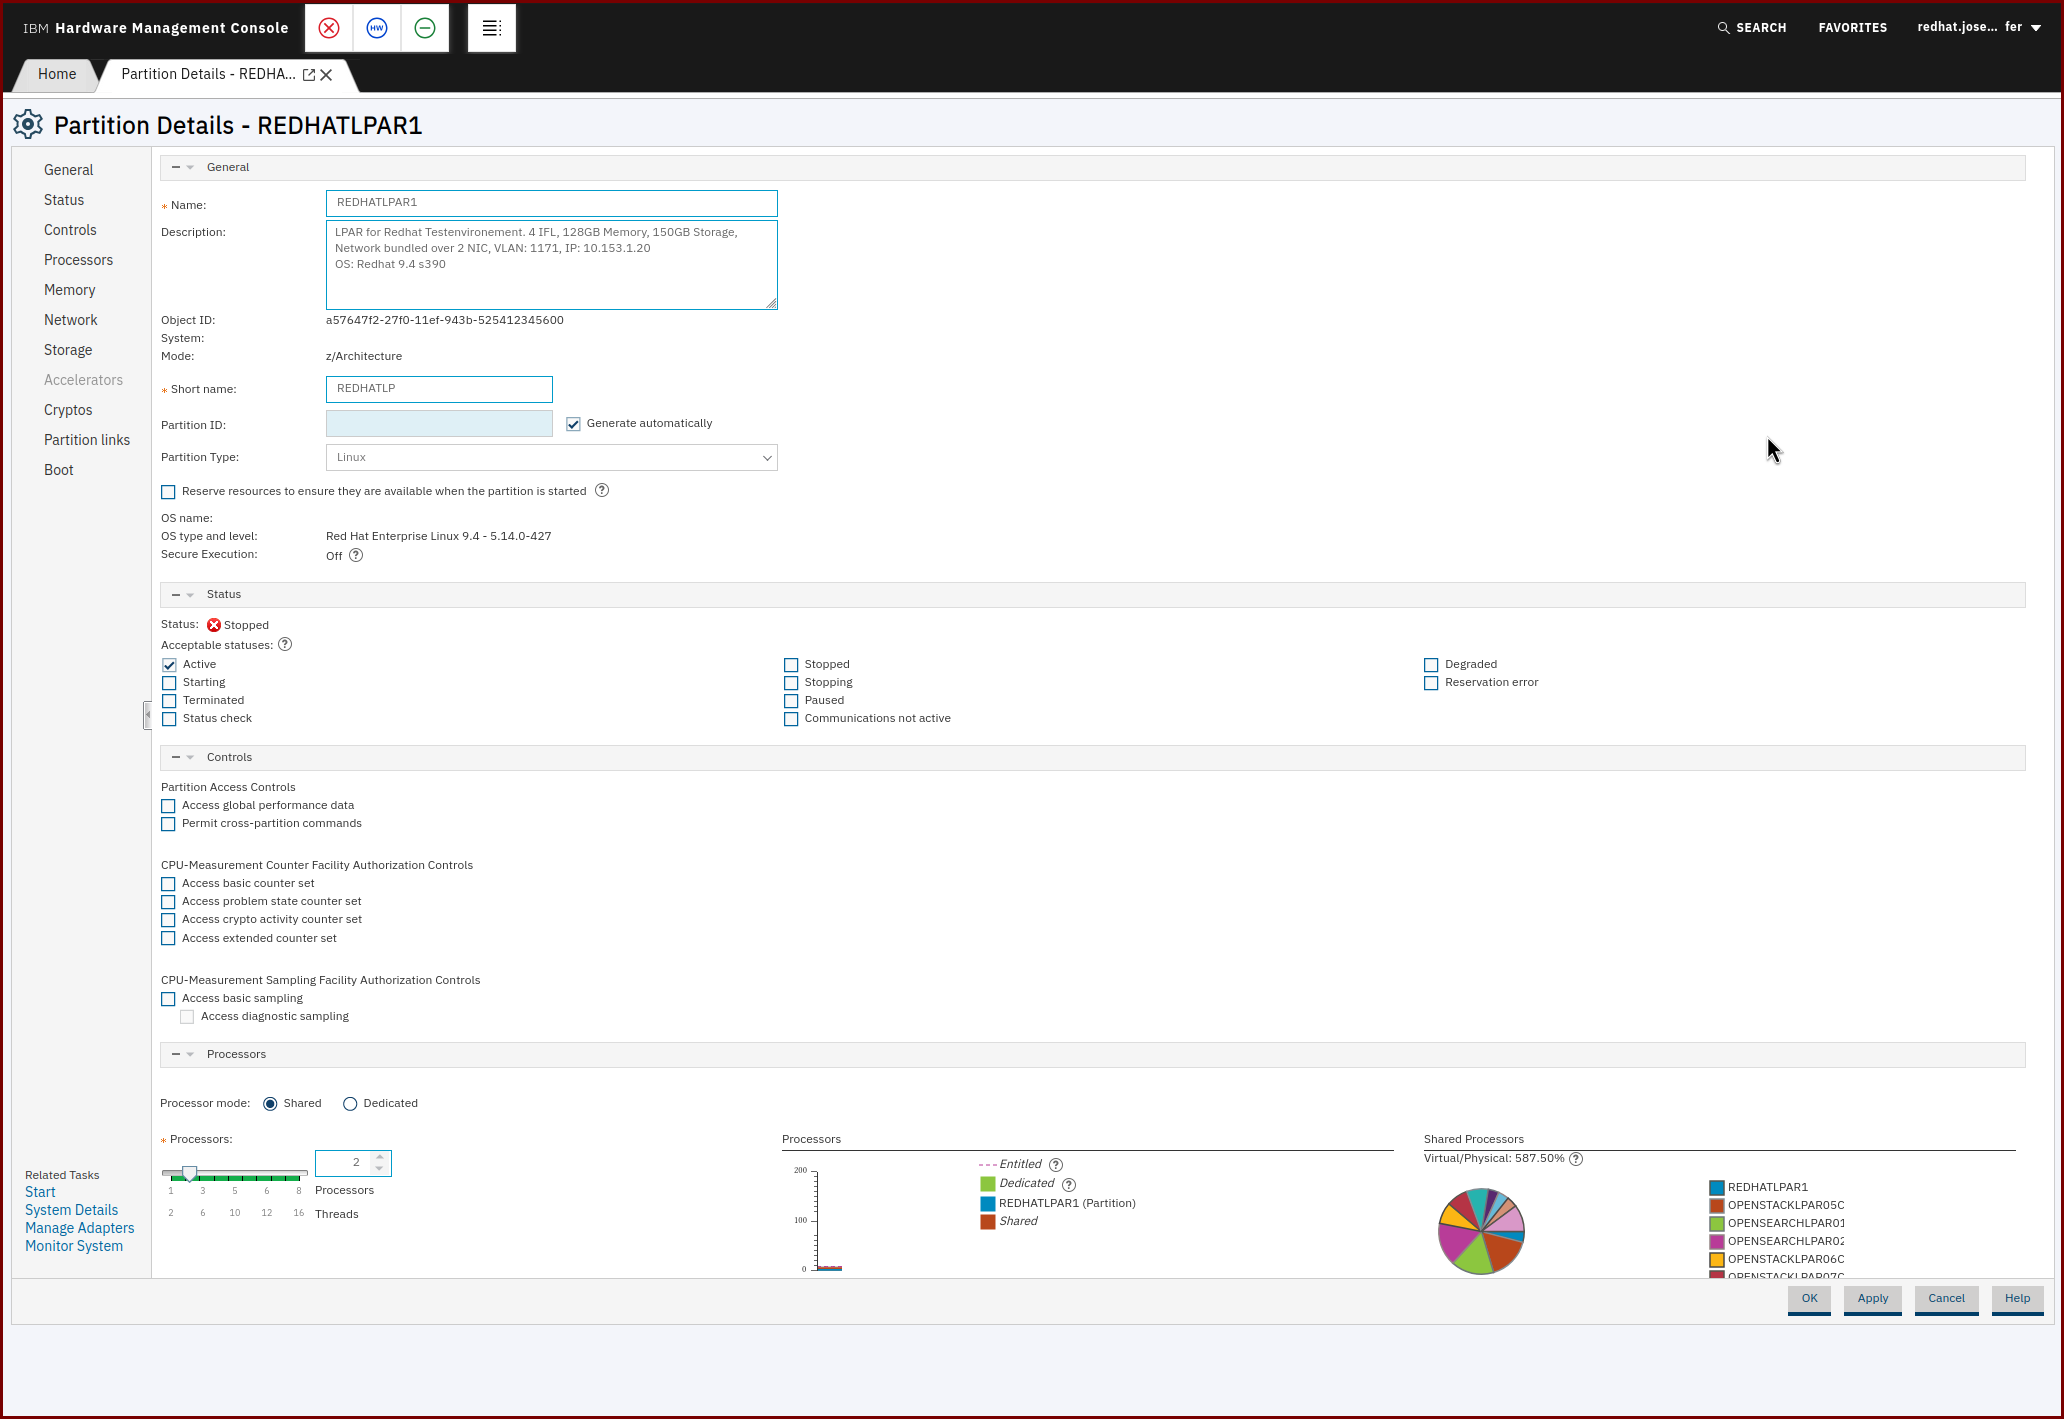2064x1419 pixels.
Task: Click the processors slider handle
Action: tap(189, 1173)
